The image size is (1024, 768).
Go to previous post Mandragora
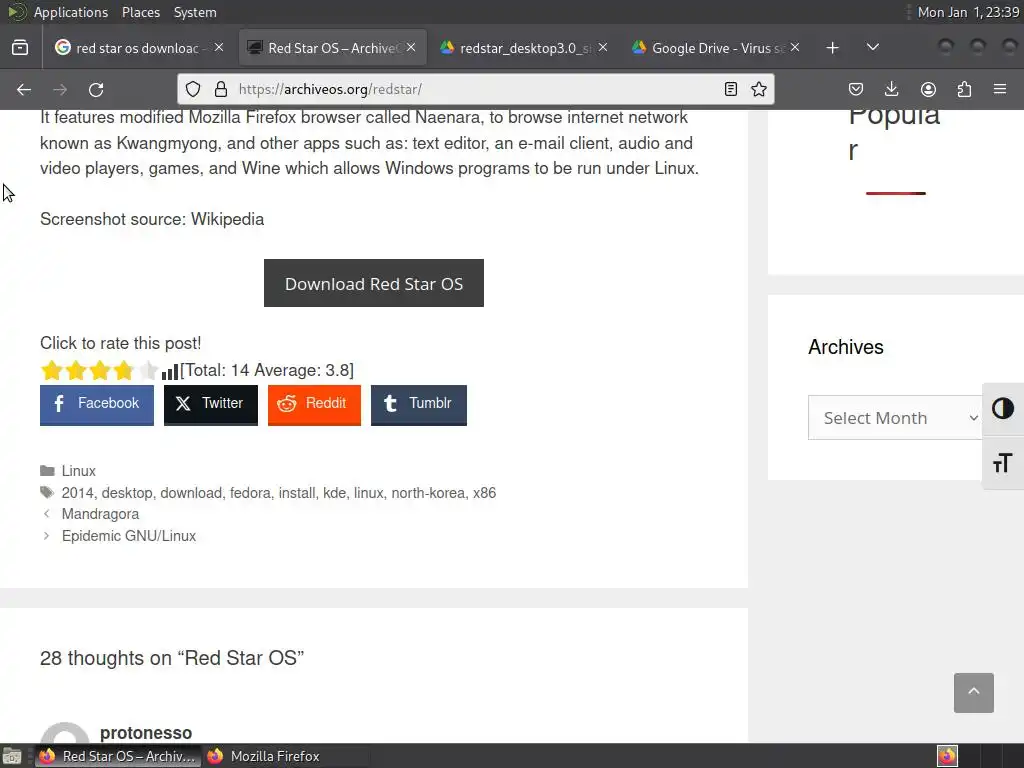tap(100, 514)
